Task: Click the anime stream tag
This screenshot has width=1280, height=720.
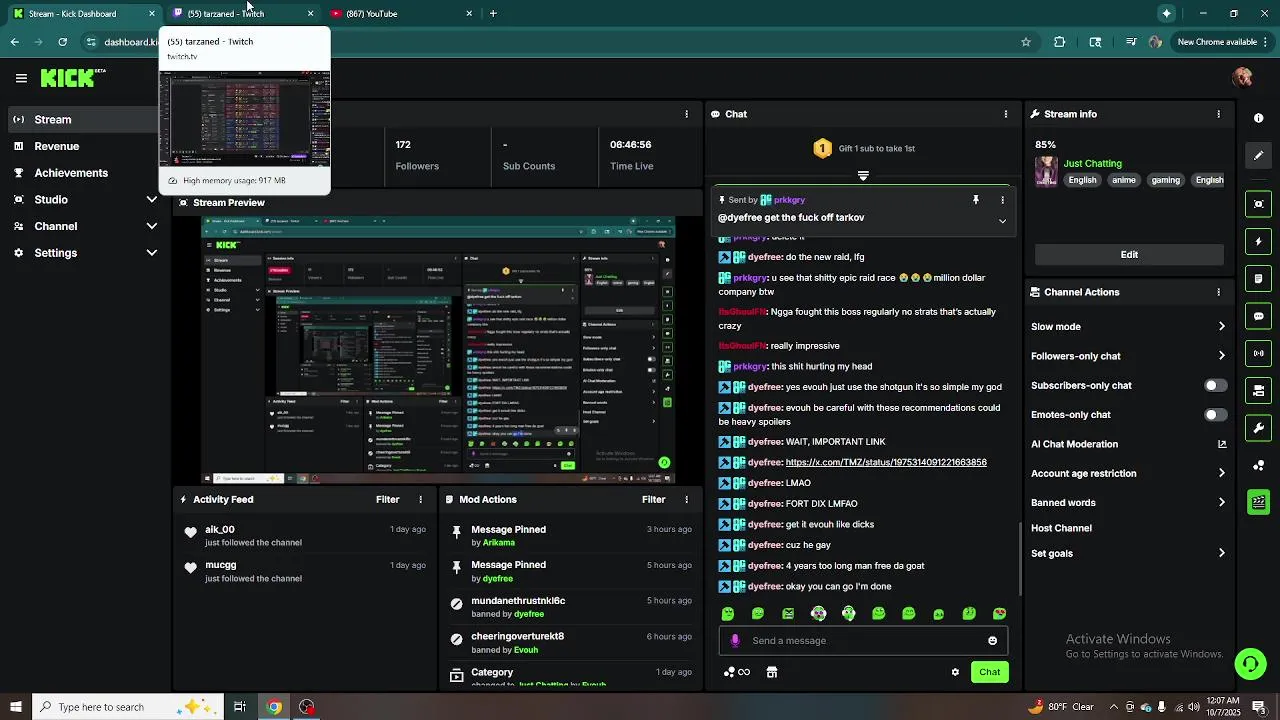Action: point(1124,180)
